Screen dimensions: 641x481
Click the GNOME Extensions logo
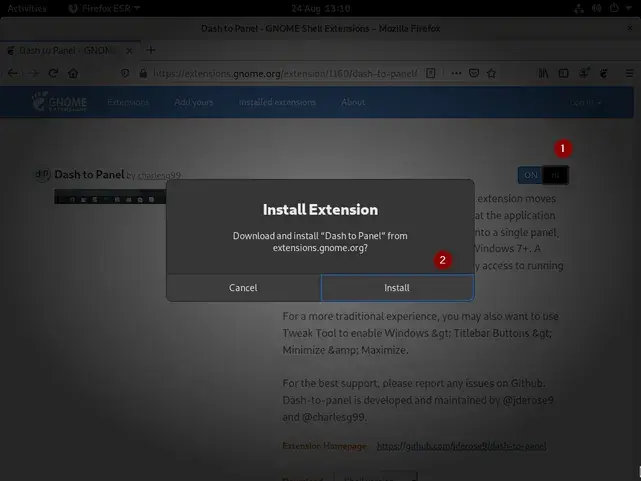click(59, 101)
